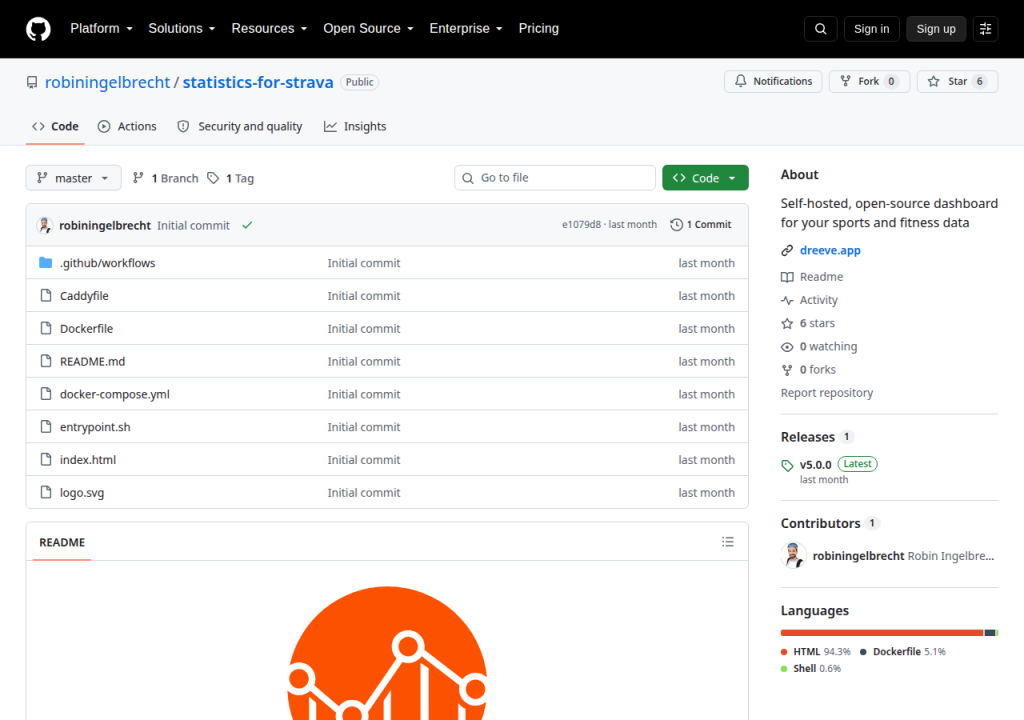Open the dreeve.app website link
The width and height of the screenshot is (1024, 720).
830,250
